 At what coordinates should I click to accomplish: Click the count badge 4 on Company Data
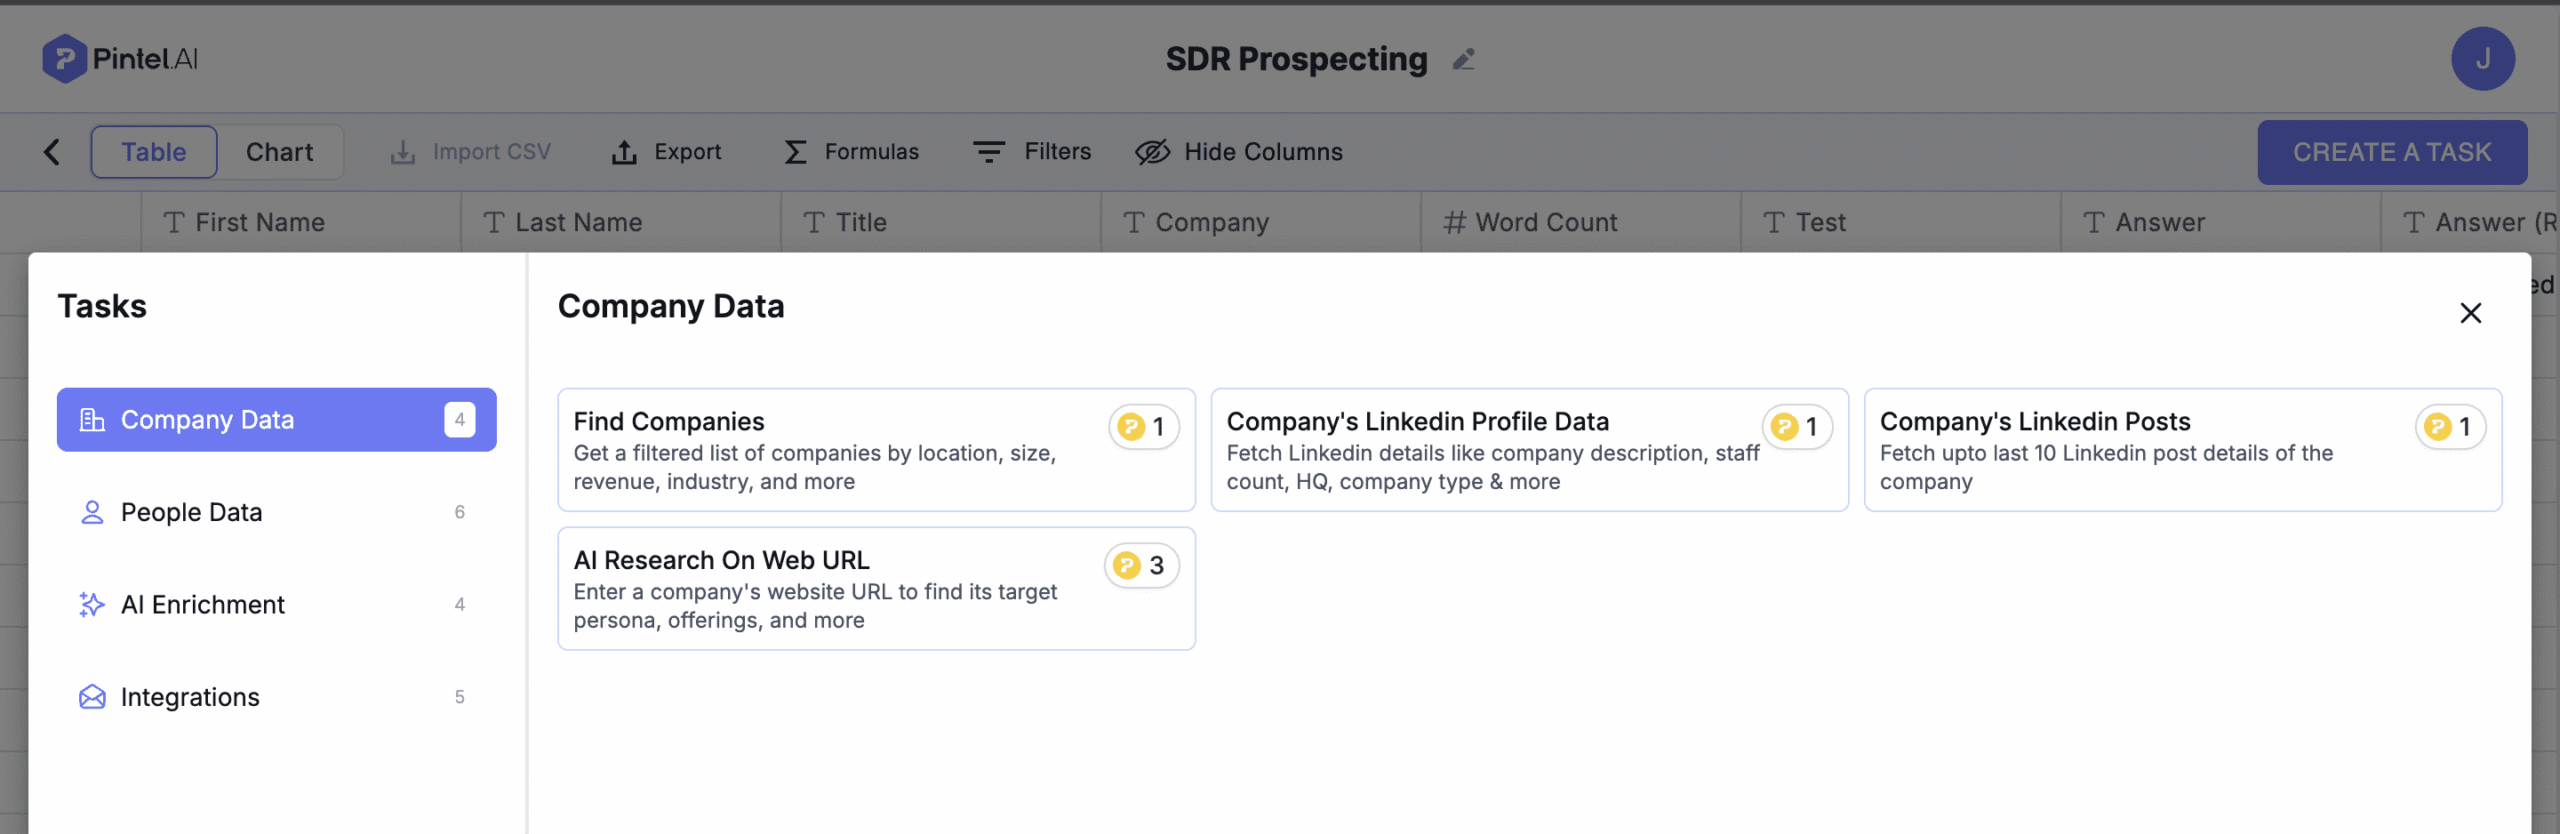tap(460, 419)
